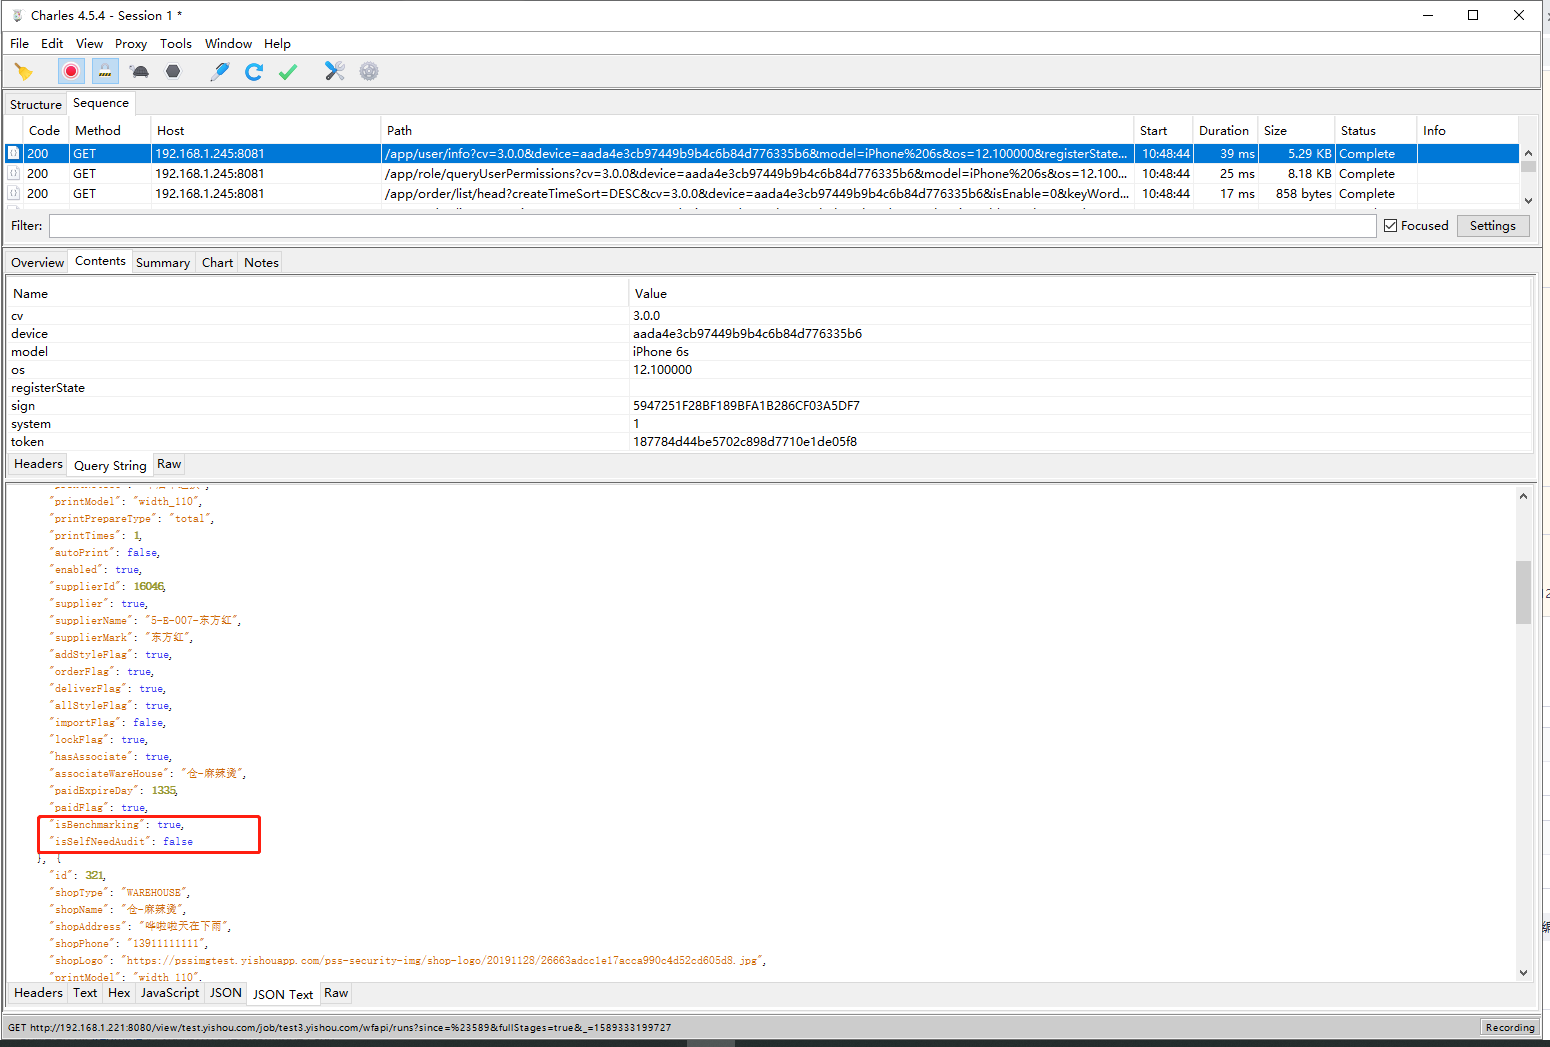Open the View menu
Image resolution: width=1550 pixels, height=1047 pixels.
pos(89,43)
